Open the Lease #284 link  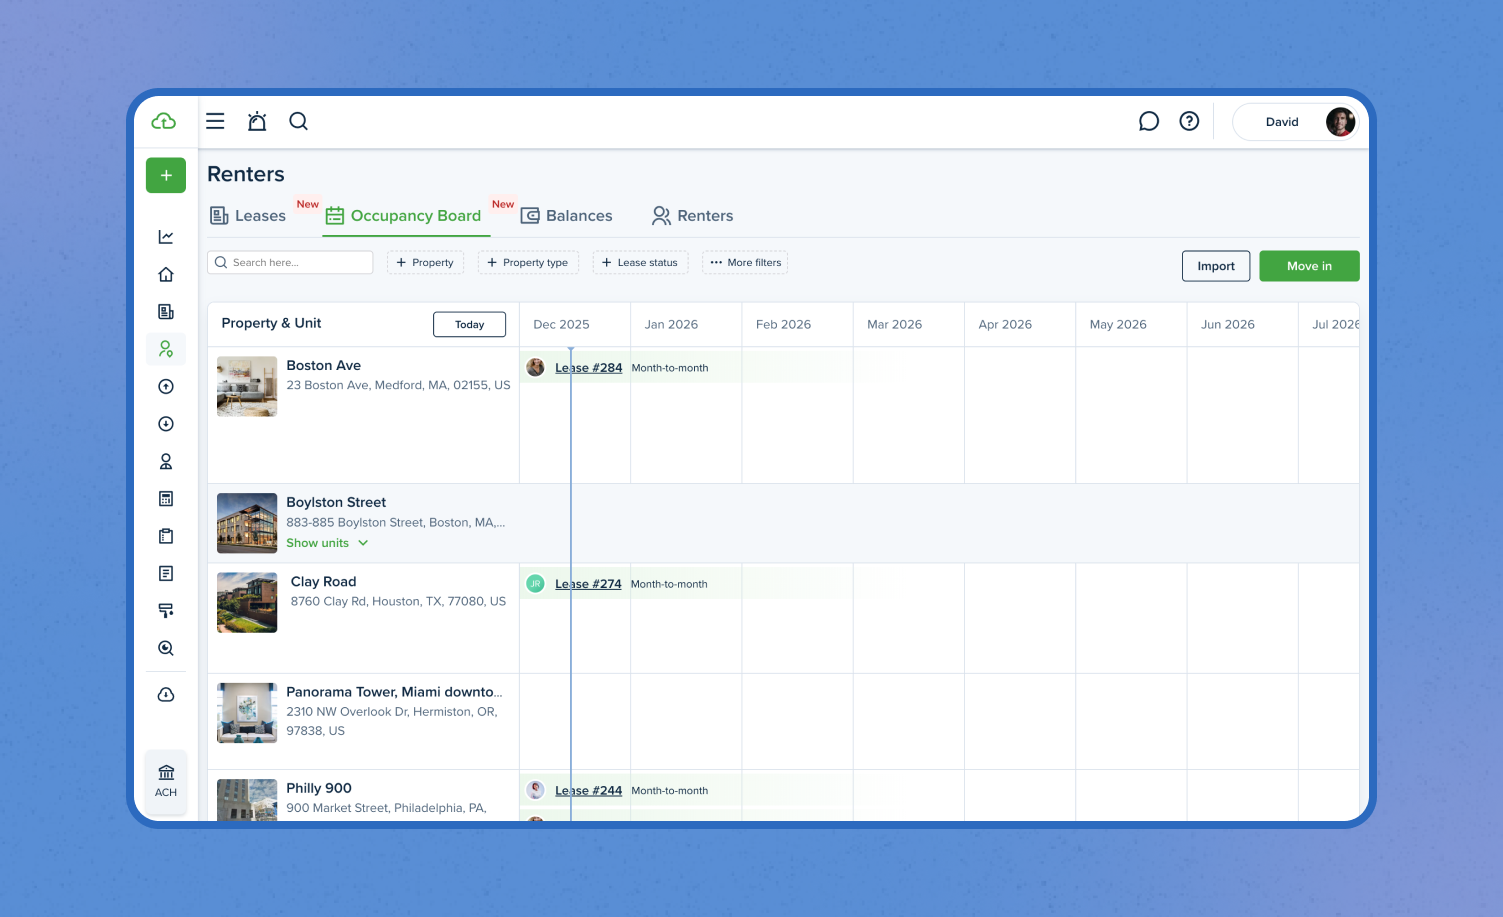tap(588, 368)
